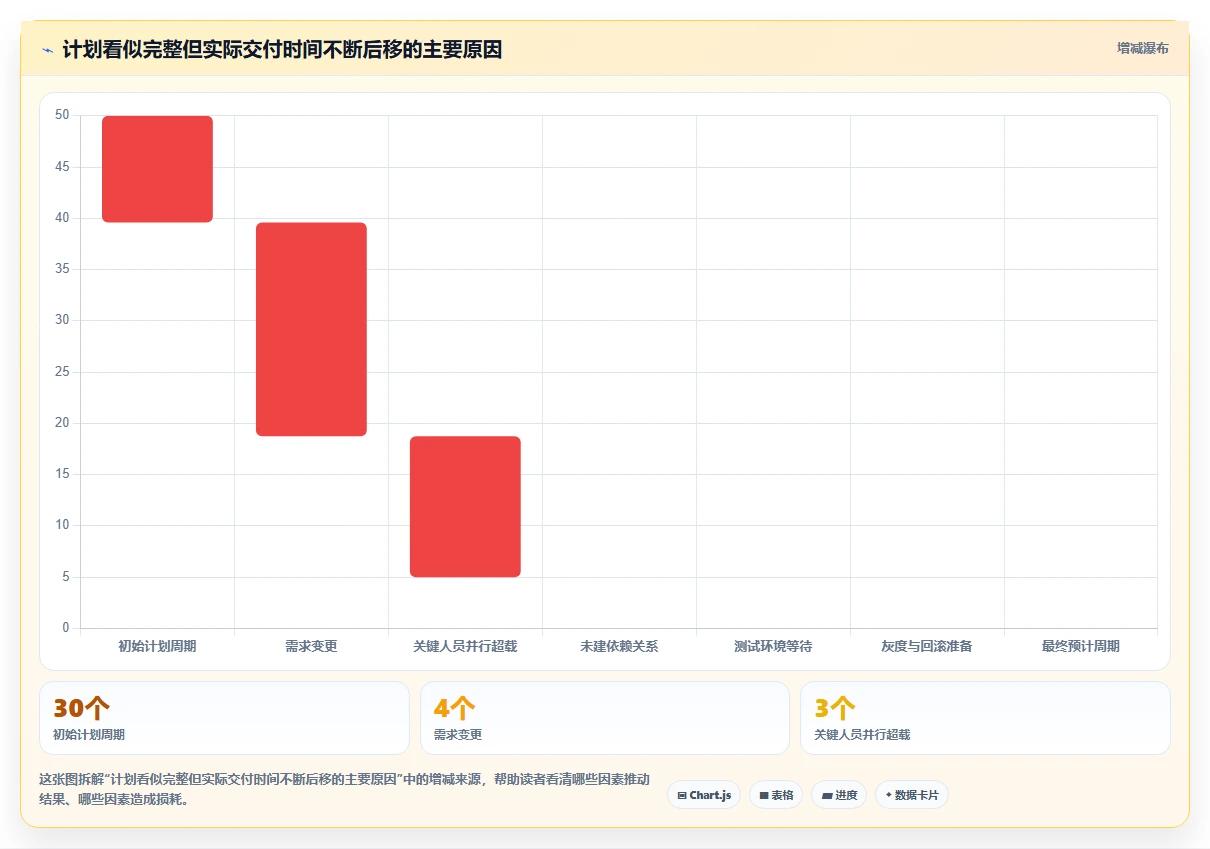Image resolution: width=1210 pixels, height=849 pixels.
Task: Select the 进度 tag
Action: [839, 795]
